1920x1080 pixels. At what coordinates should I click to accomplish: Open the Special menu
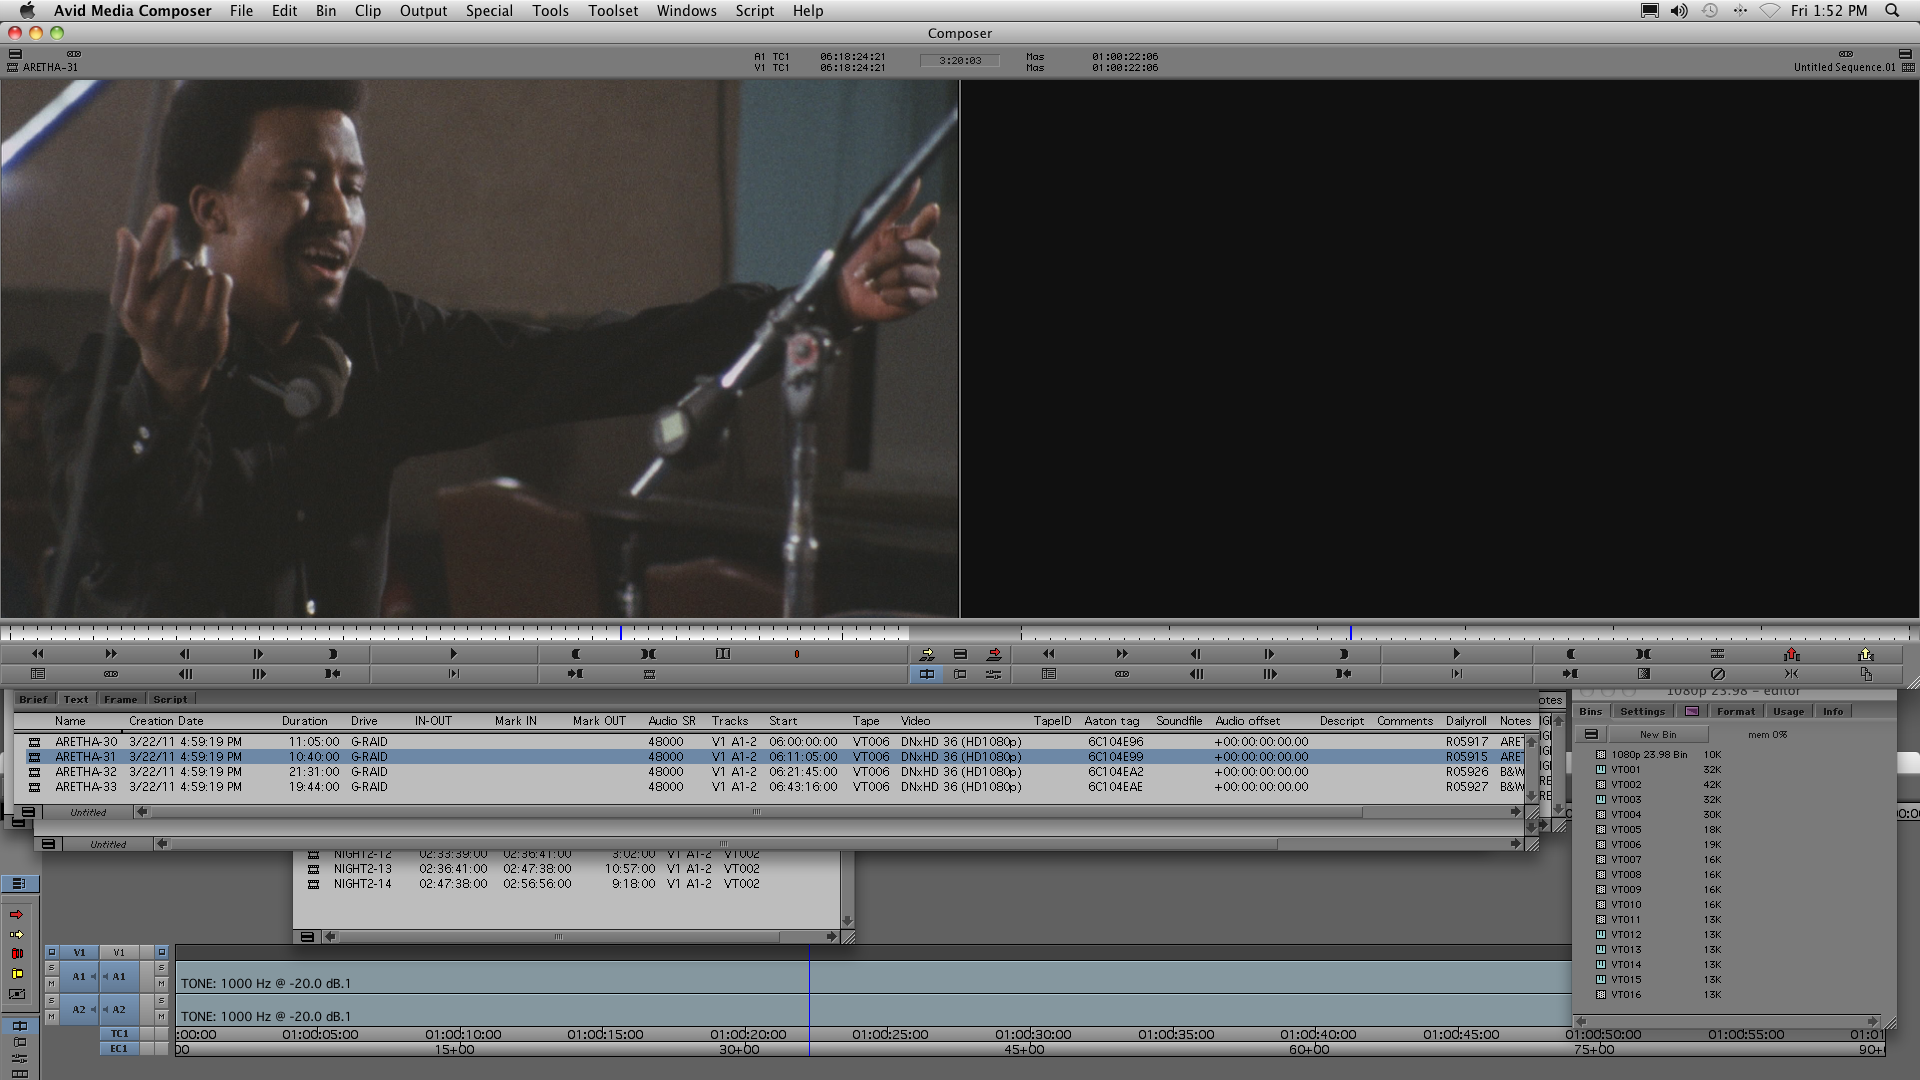tap(488, 11)
